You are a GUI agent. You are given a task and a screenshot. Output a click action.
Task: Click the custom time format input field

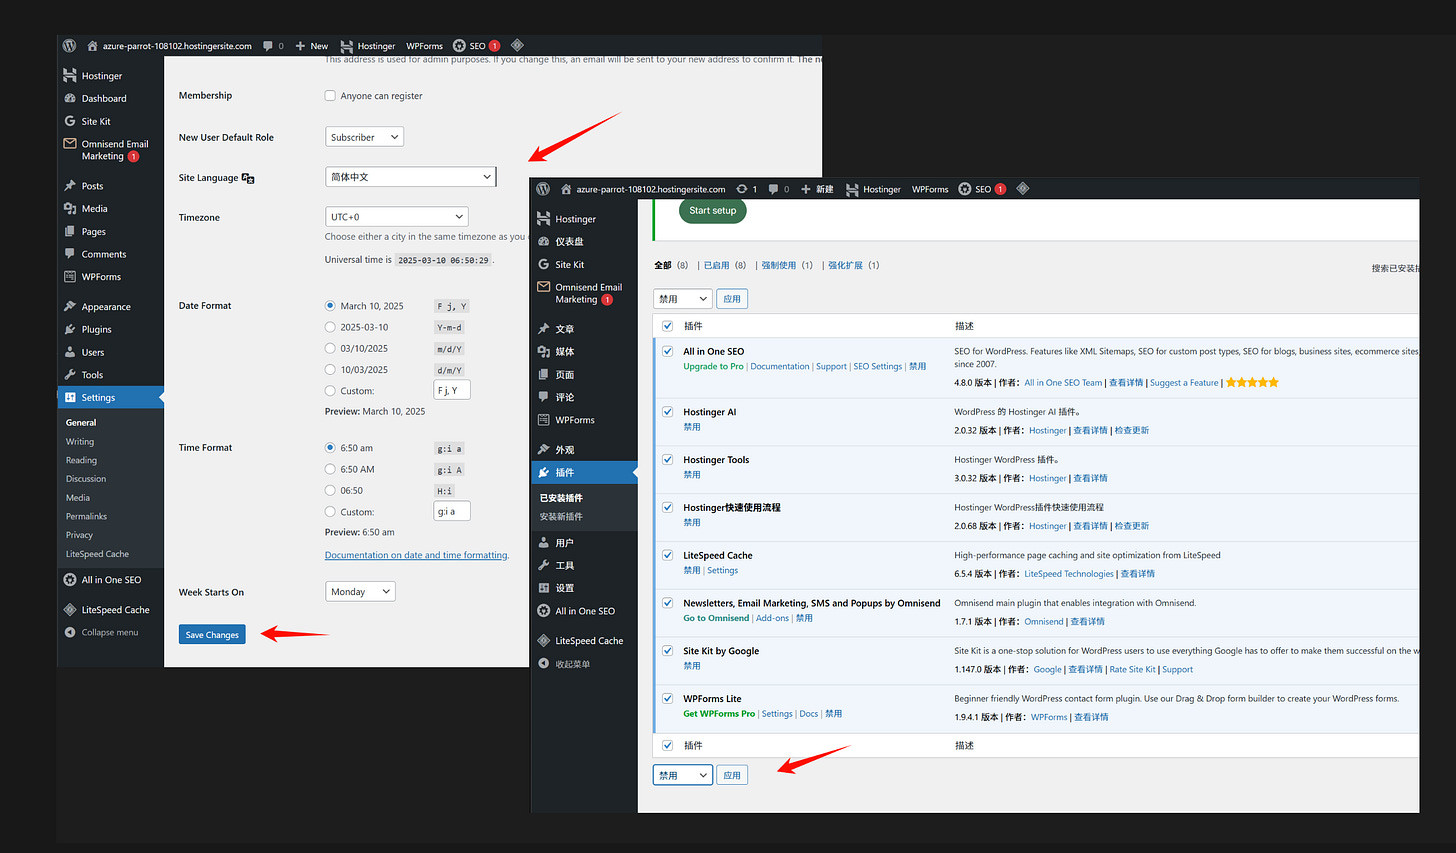[x=452, y=511]
